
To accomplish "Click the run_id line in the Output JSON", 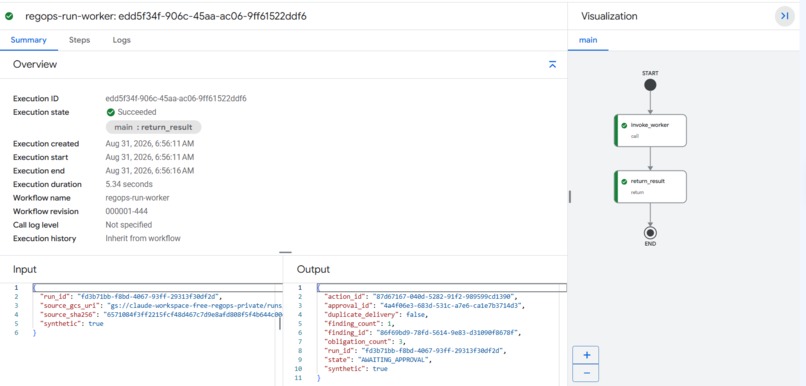I will [416, 351].
